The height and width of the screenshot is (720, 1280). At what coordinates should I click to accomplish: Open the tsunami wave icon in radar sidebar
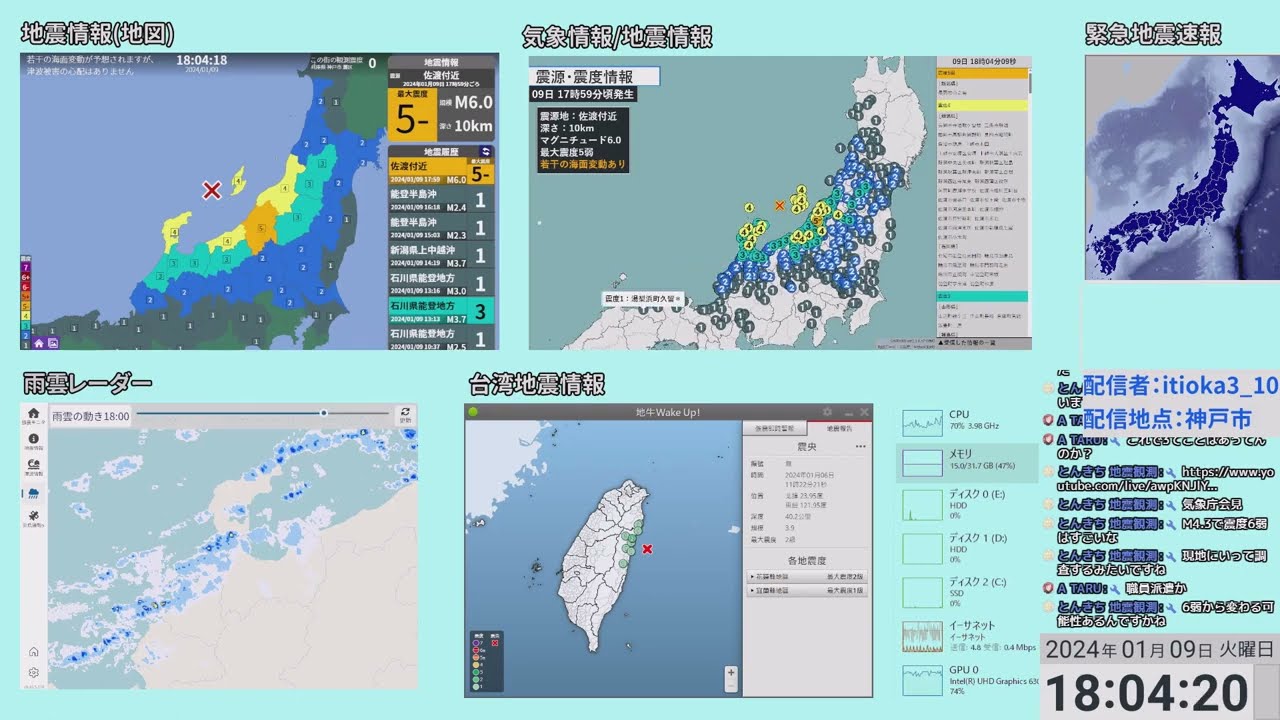33,466
